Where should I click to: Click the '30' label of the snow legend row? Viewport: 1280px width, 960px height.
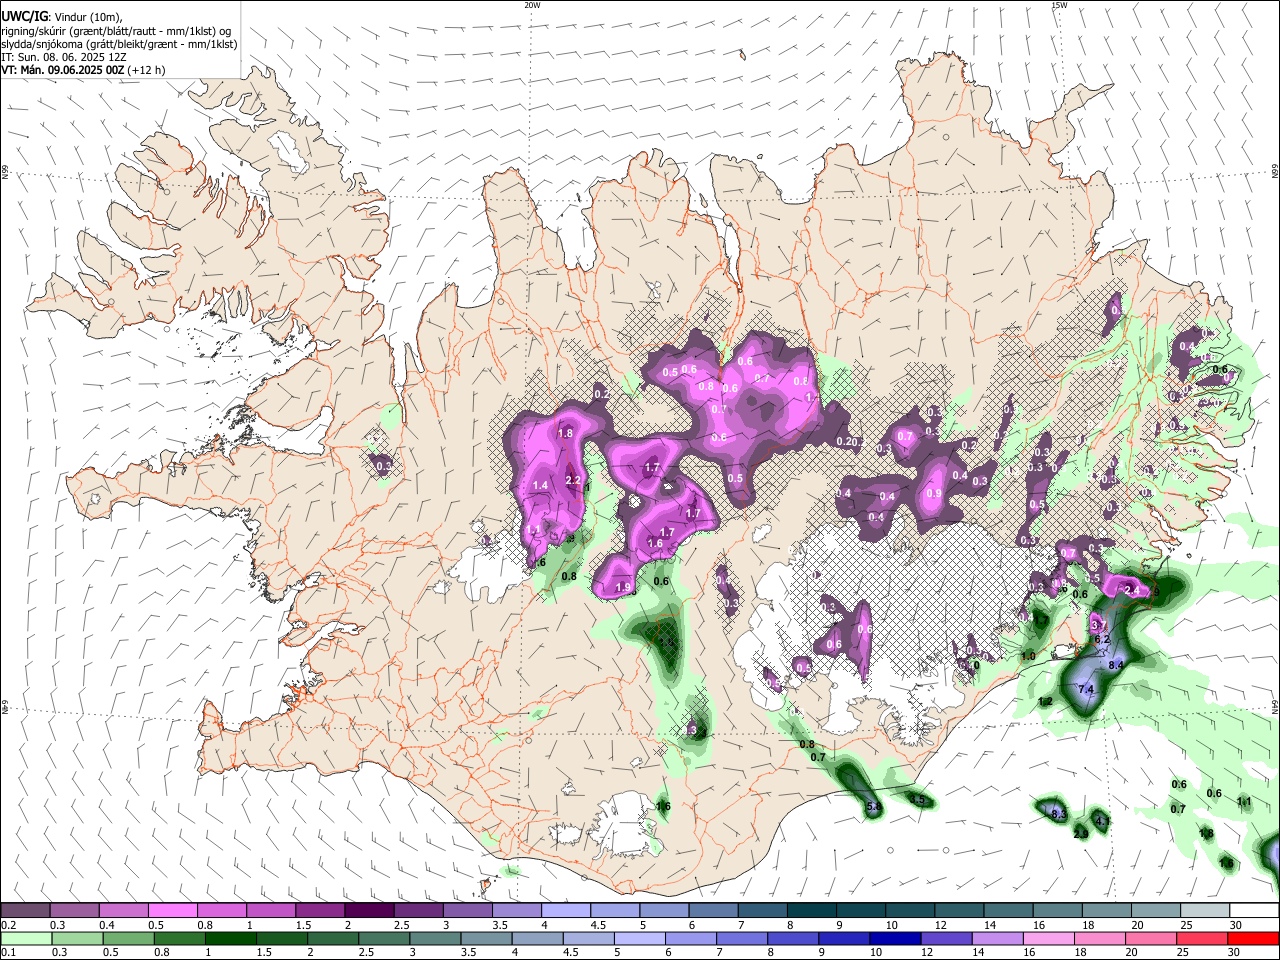tap(1236, 925)
